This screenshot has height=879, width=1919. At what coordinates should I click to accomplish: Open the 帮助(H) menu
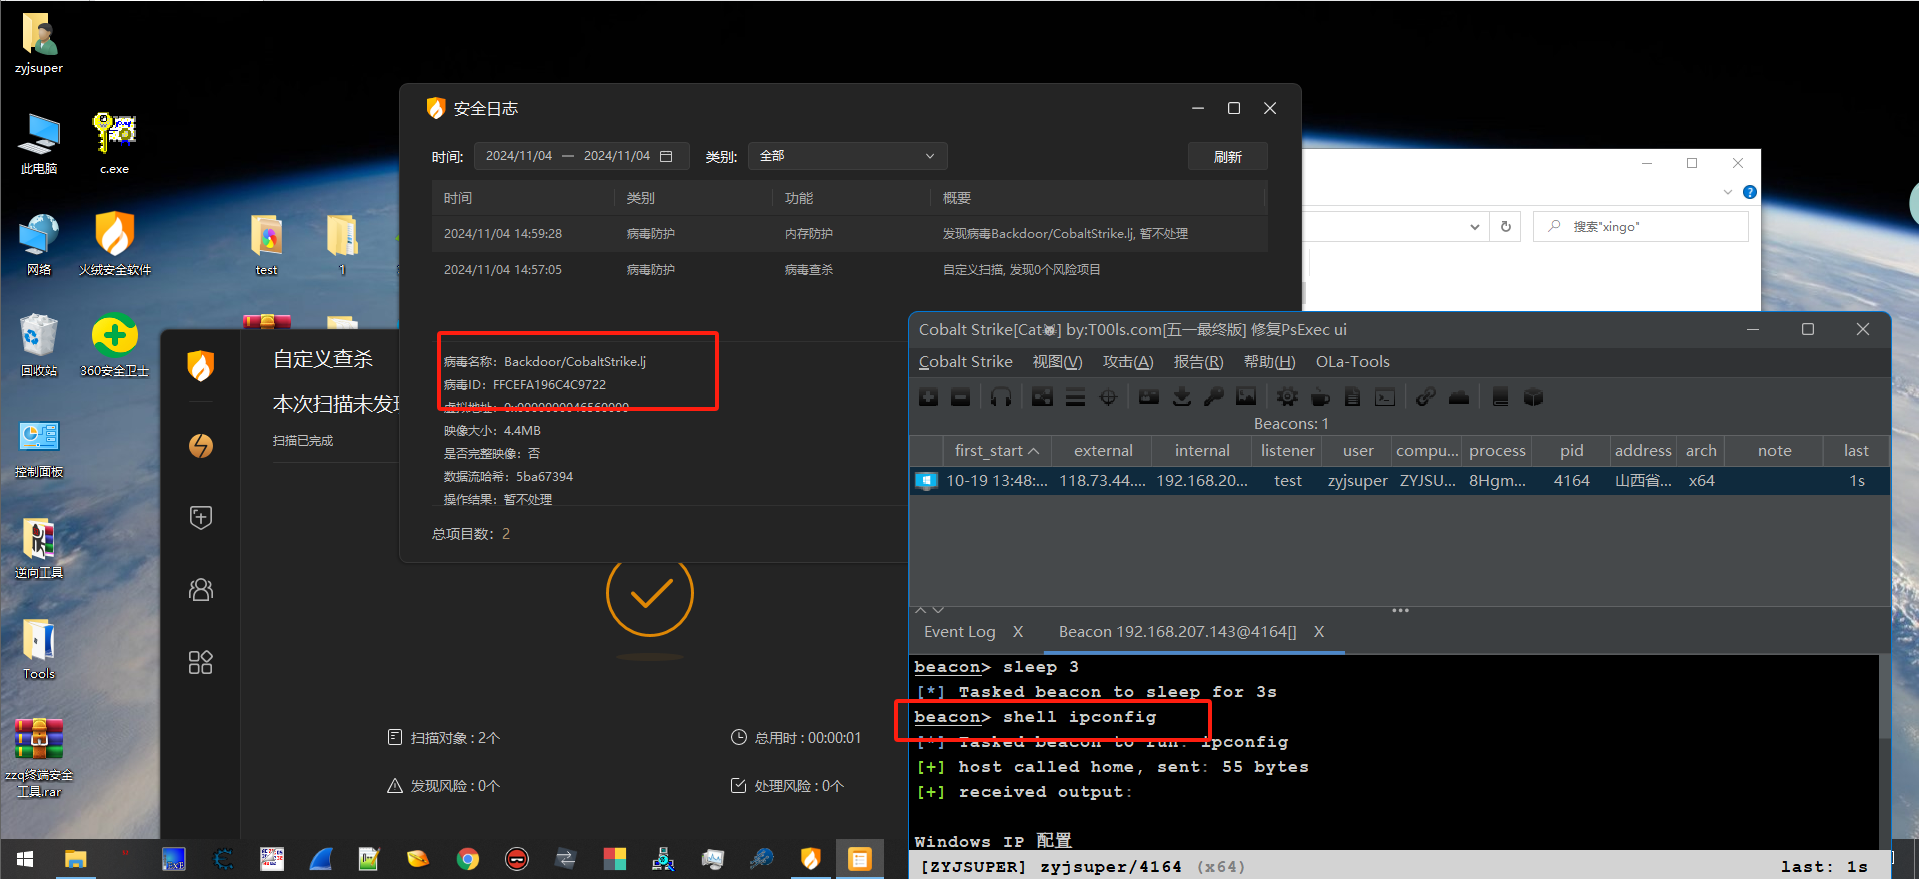coord(1269,362)
